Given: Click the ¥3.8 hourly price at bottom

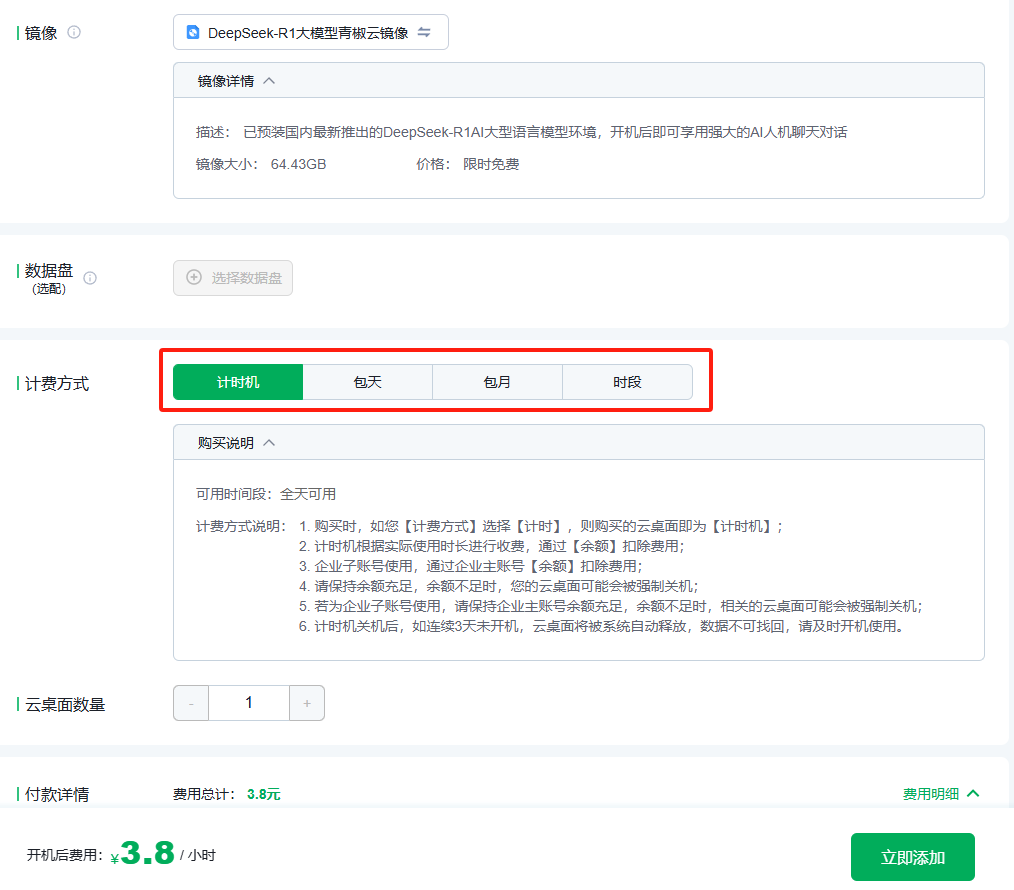Looking at the screenshot, I should click(142, 853).
